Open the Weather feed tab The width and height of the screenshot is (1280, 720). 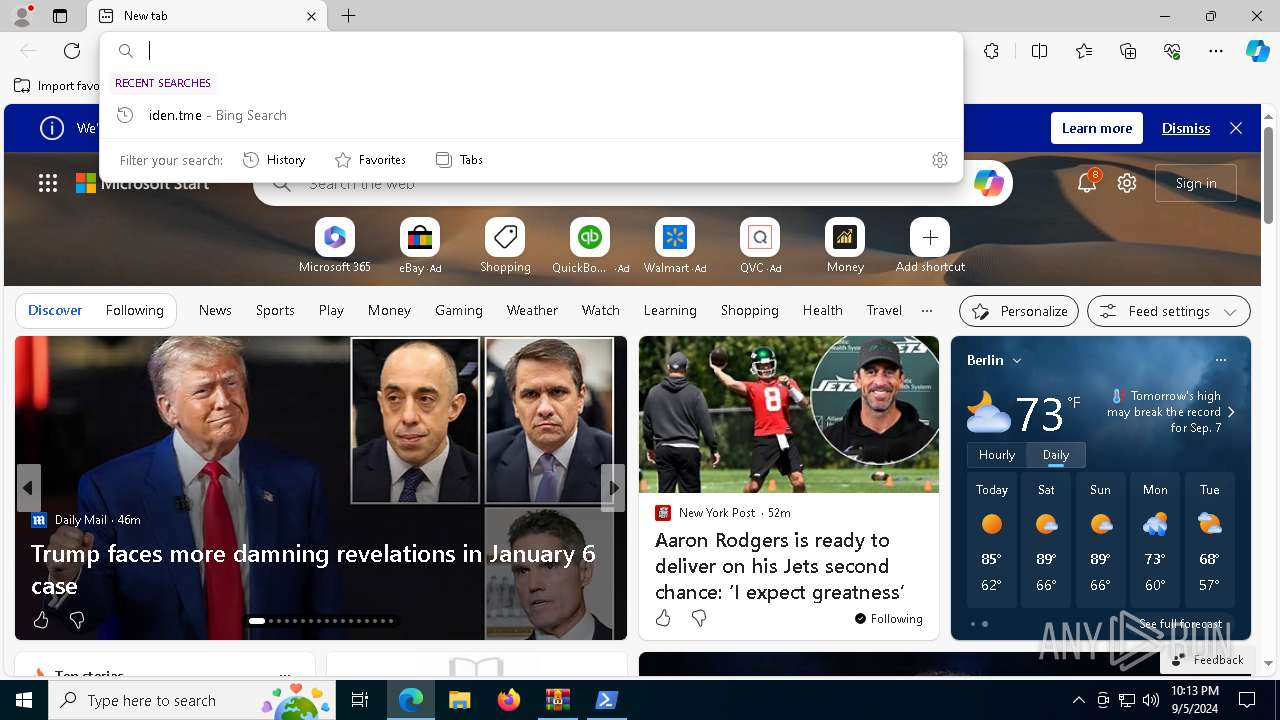[532, 310]
